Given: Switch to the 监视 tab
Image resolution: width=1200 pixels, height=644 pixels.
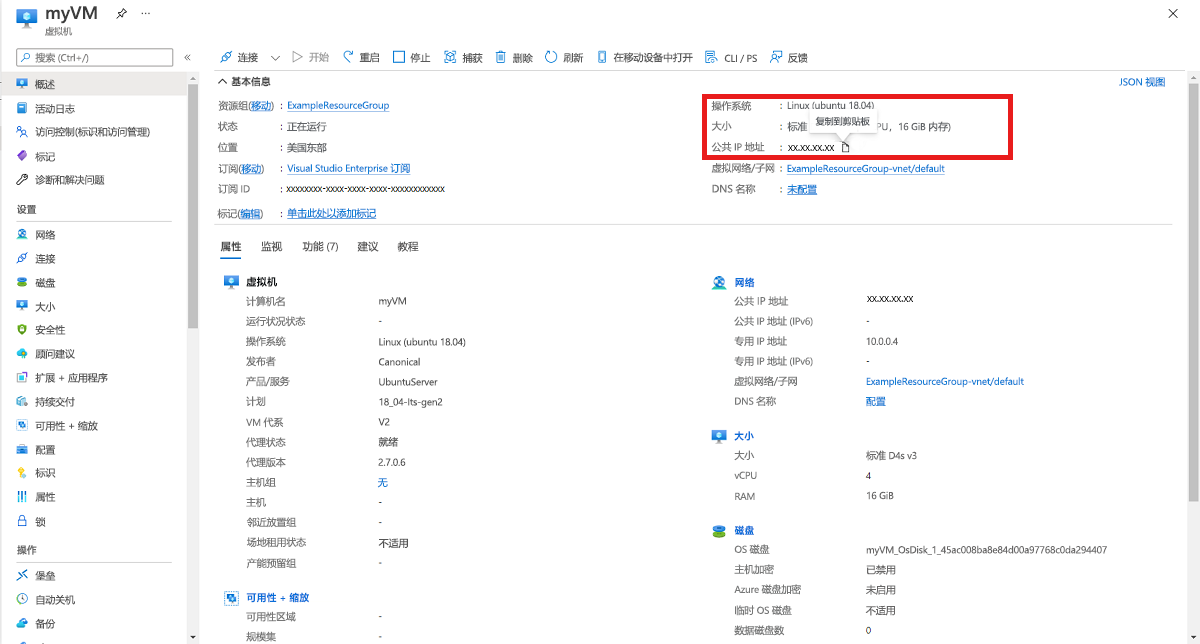Looking at the screenshot, I should (x=271, y=247).
